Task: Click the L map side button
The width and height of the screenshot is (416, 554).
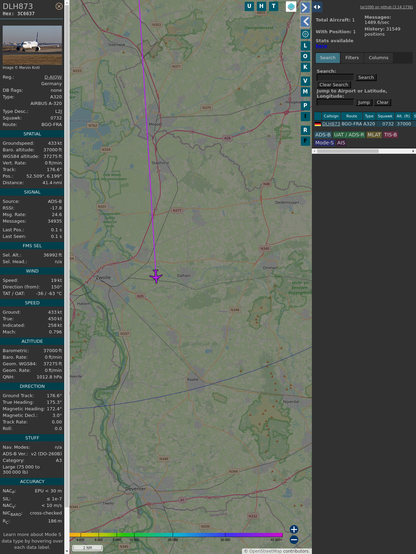Action: click(305, 46)
